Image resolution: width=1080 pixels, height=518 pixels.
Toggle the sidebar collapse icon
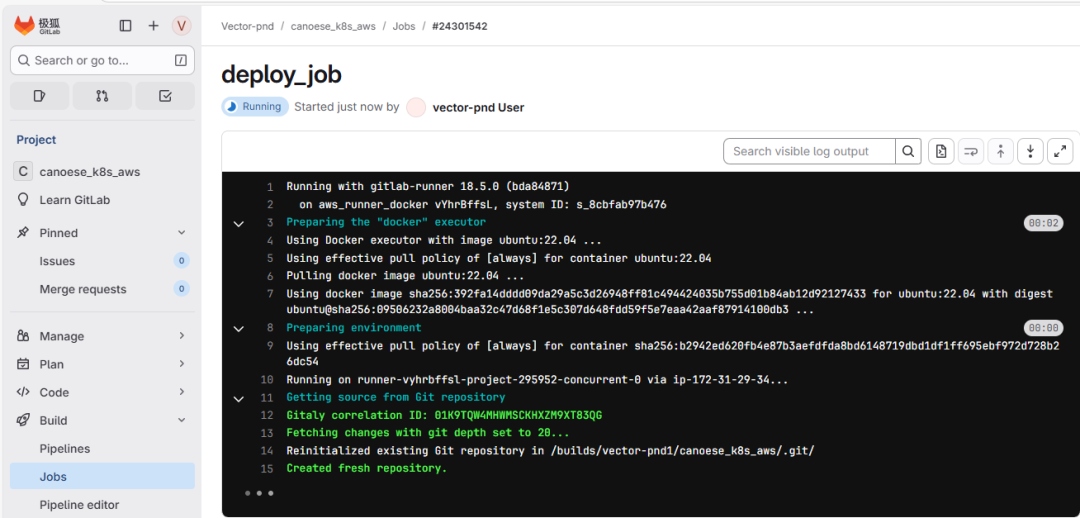(x=125, y=25)
